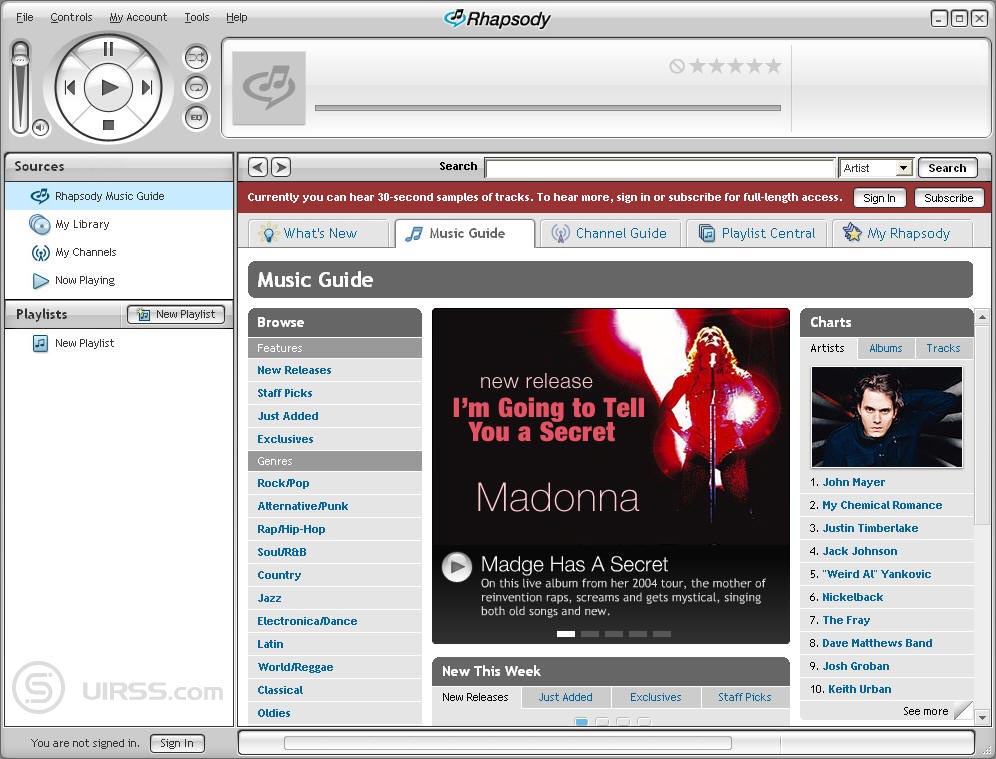Click the Subscribe button
Screen dimensions: 996x759
pyautogui.click(x=948, y=198)
